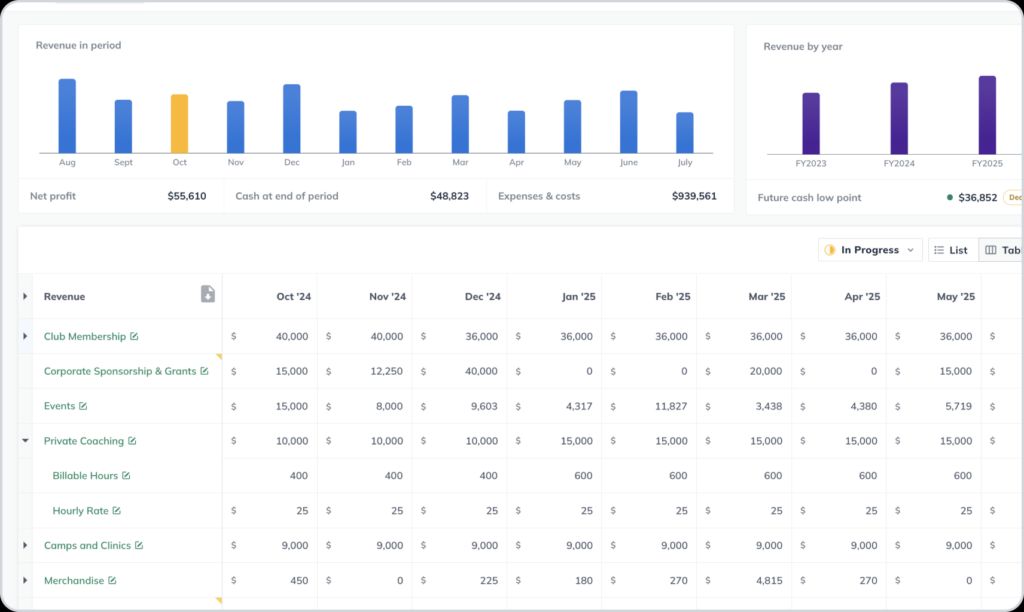
Task: Open the In Progress status dropdown
Action: (909, 249)
